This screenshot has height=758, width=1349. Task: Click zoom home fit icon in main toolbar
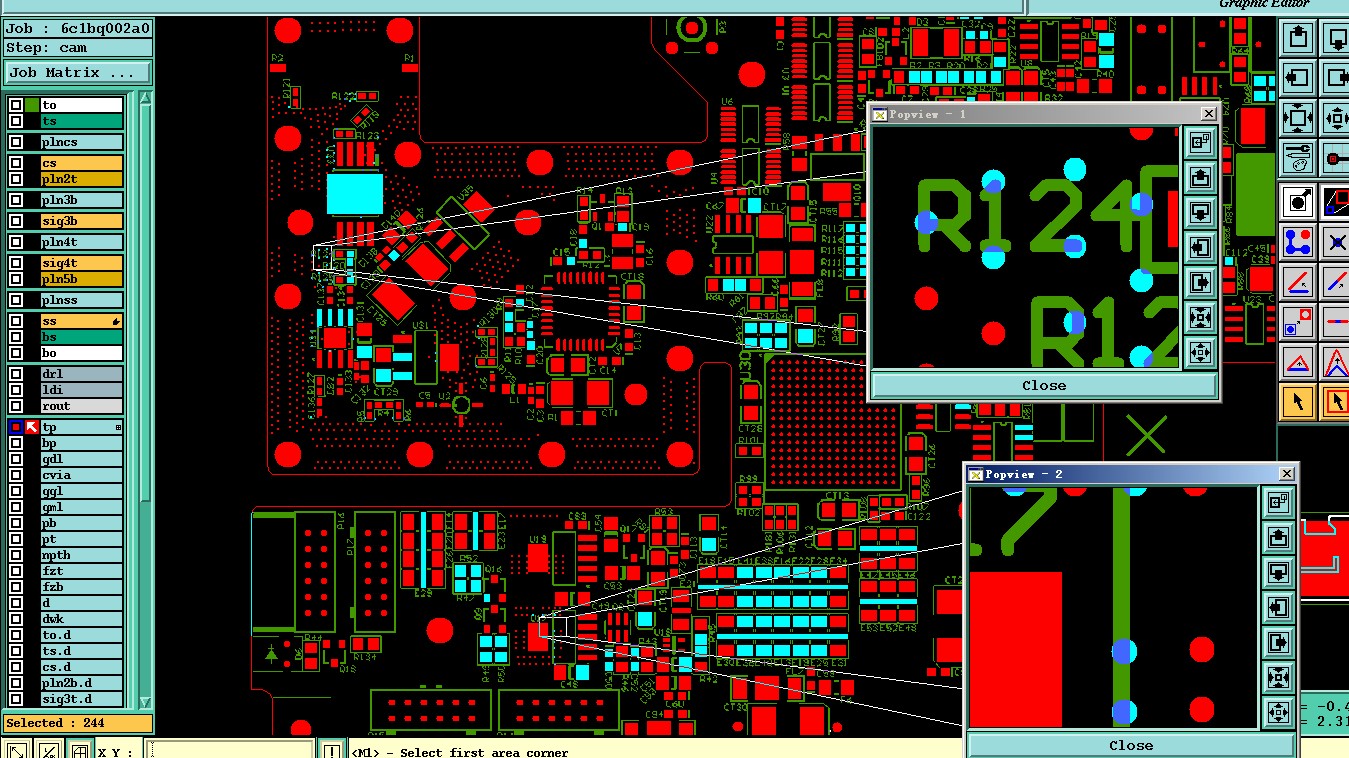tap(1298, 117)
